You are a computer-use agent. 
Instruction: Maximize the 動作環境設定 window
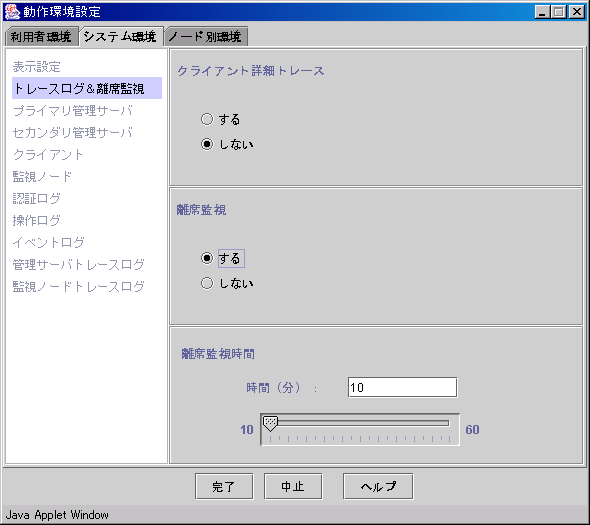pyautogui.click(x=559, y=12)
